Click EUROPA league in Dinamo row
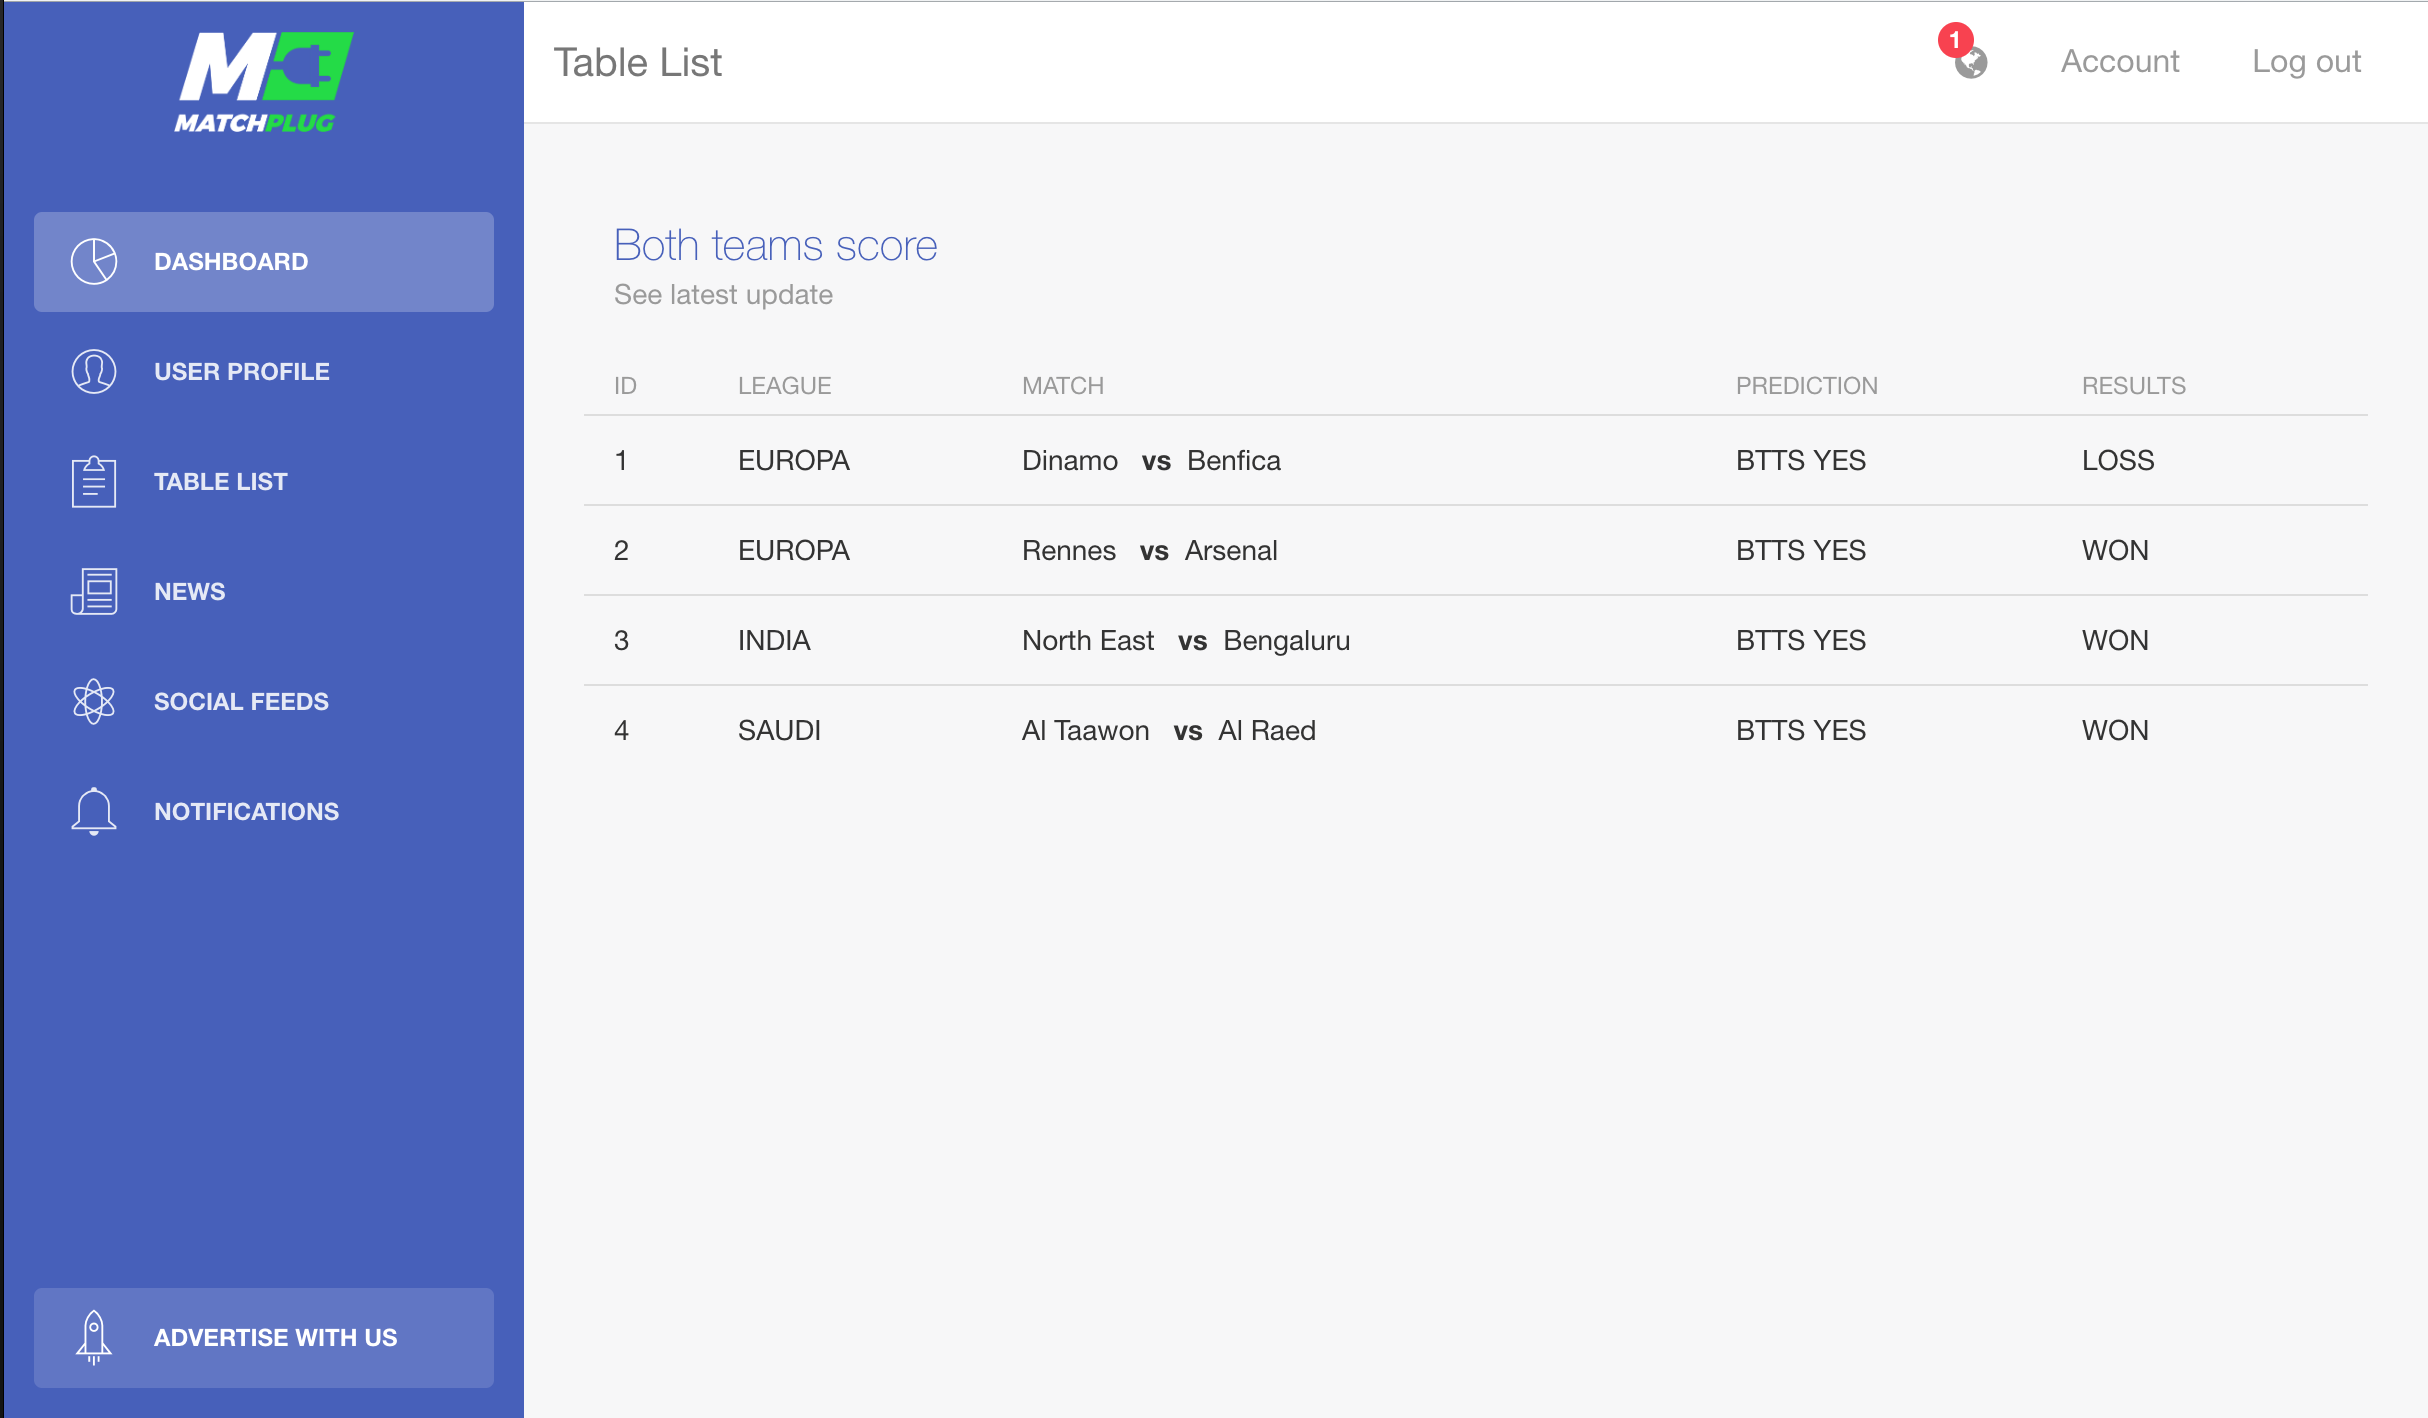2428x1418 pixels. (x=794, y=461)
